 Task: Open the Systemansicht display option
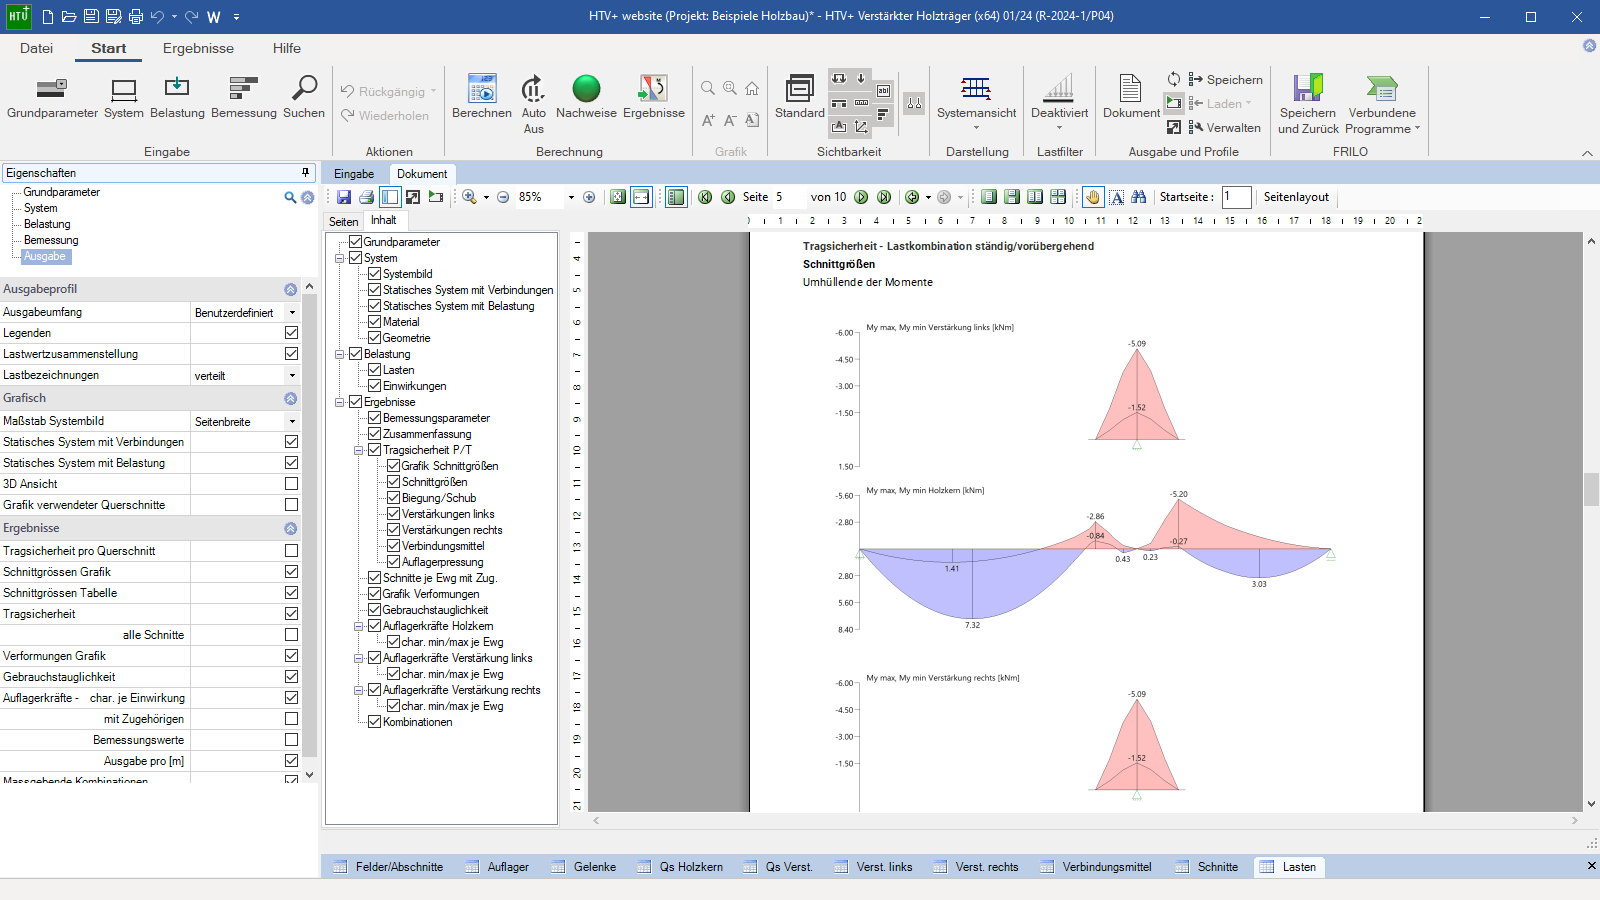[x=976, y=104]
